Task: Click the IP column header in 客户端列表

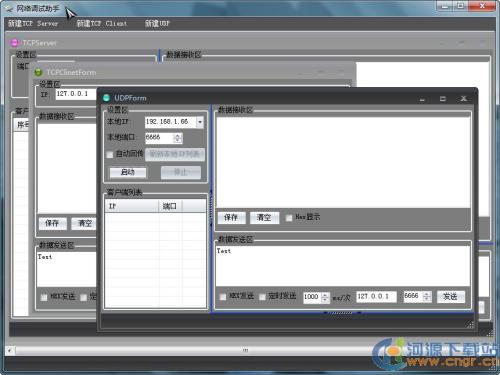Action: [132, 206]
